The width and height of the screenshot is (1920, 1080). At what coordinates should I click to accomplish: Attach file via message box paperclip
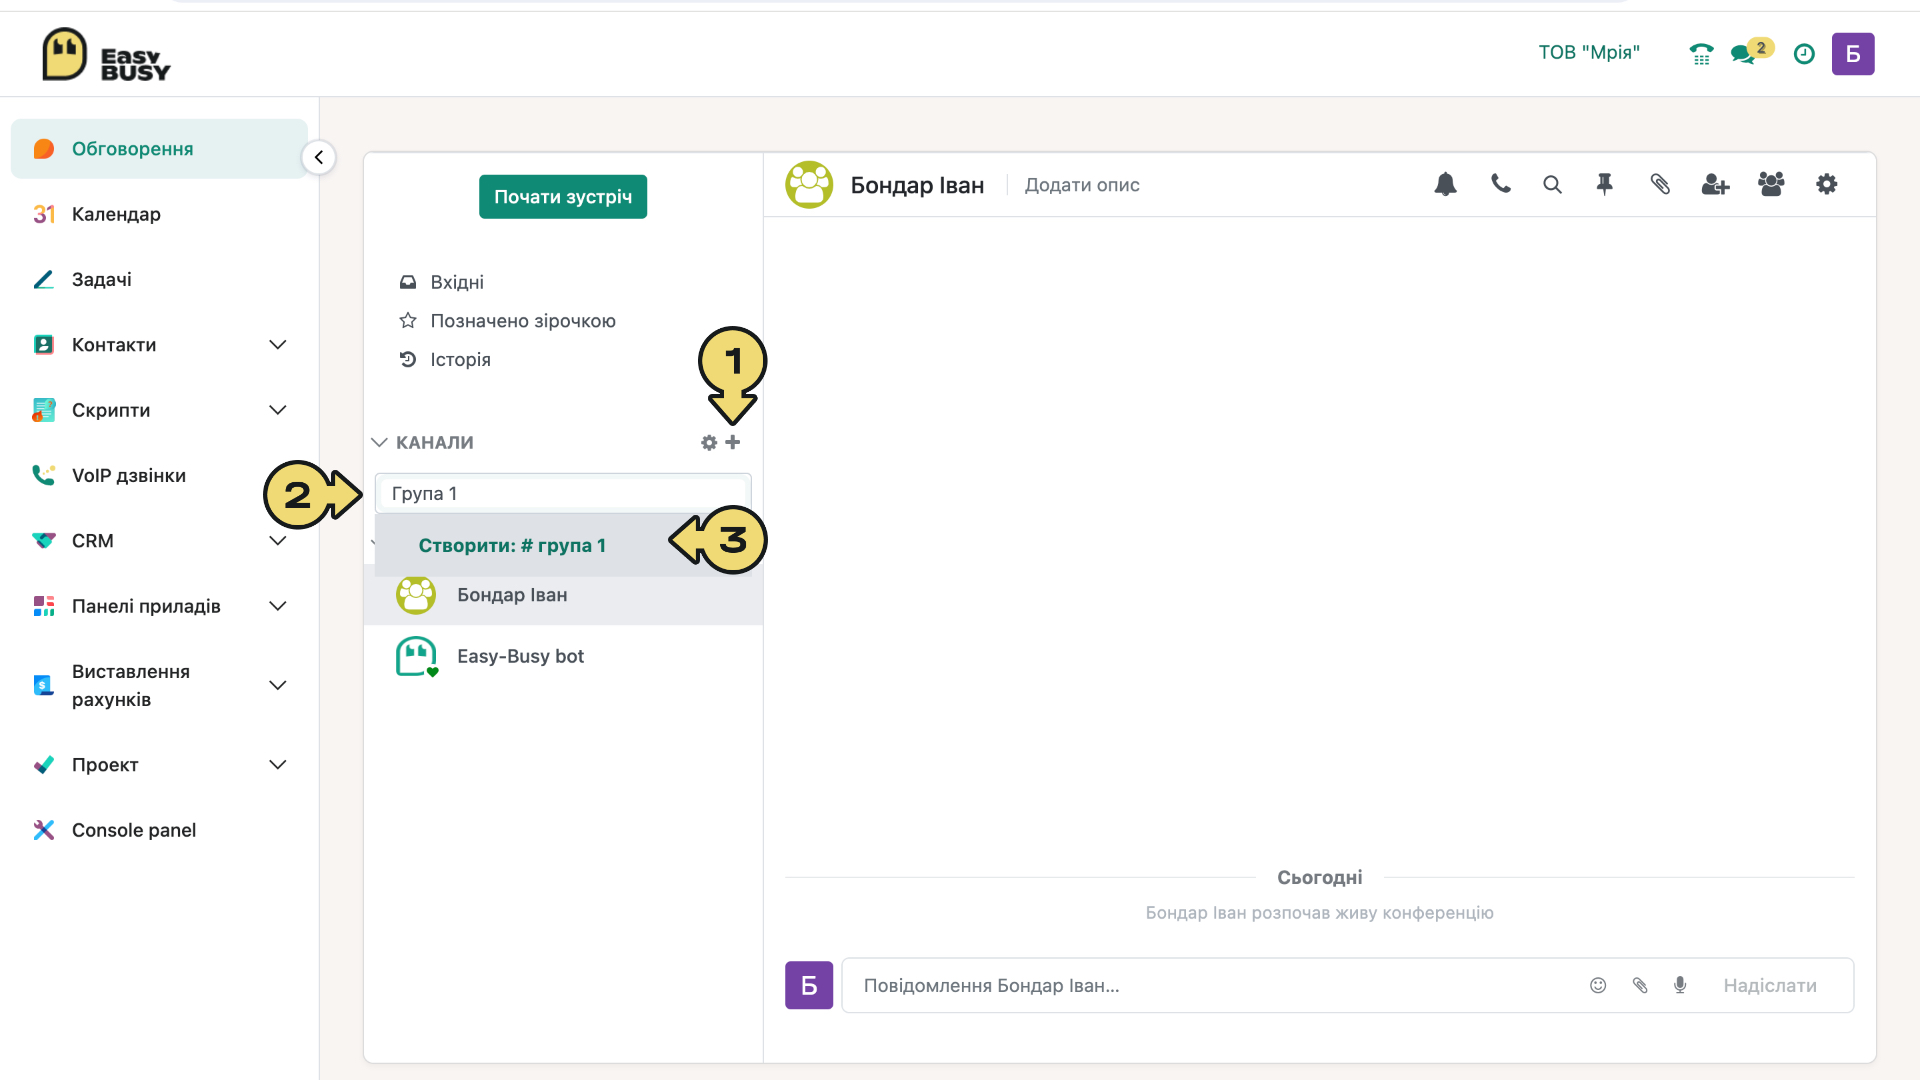coord(1640,985)
